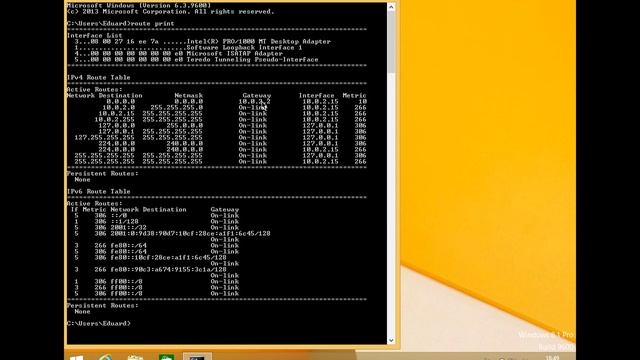
Task: Click the IPv6 destination ::/0
Action: pyautogui.click(x=118, y=216)
